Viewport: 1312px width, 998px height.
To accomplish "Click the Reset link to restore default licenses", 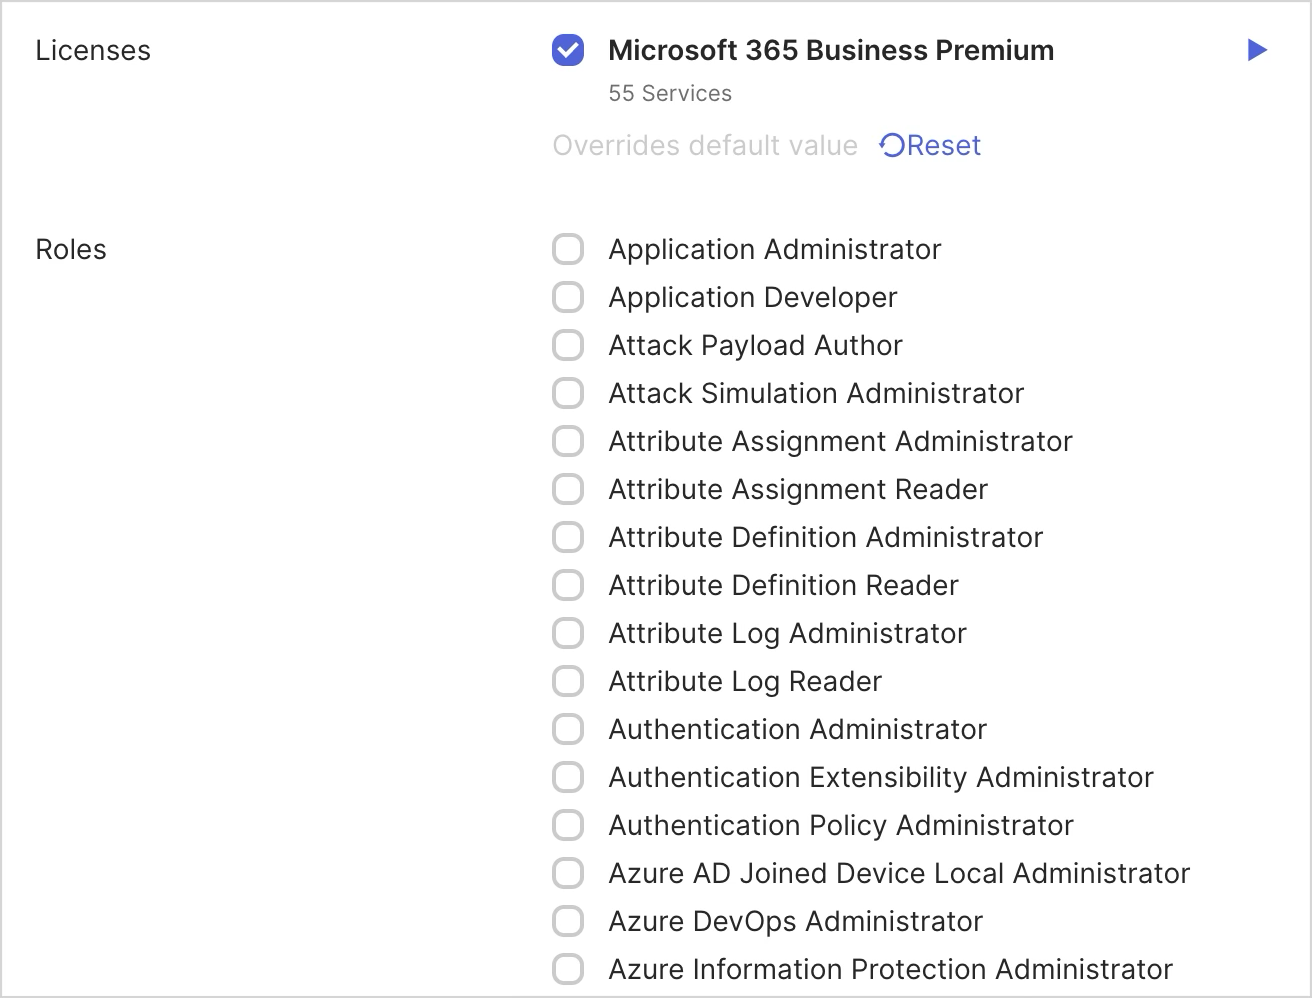I will (x=940, y=145).
